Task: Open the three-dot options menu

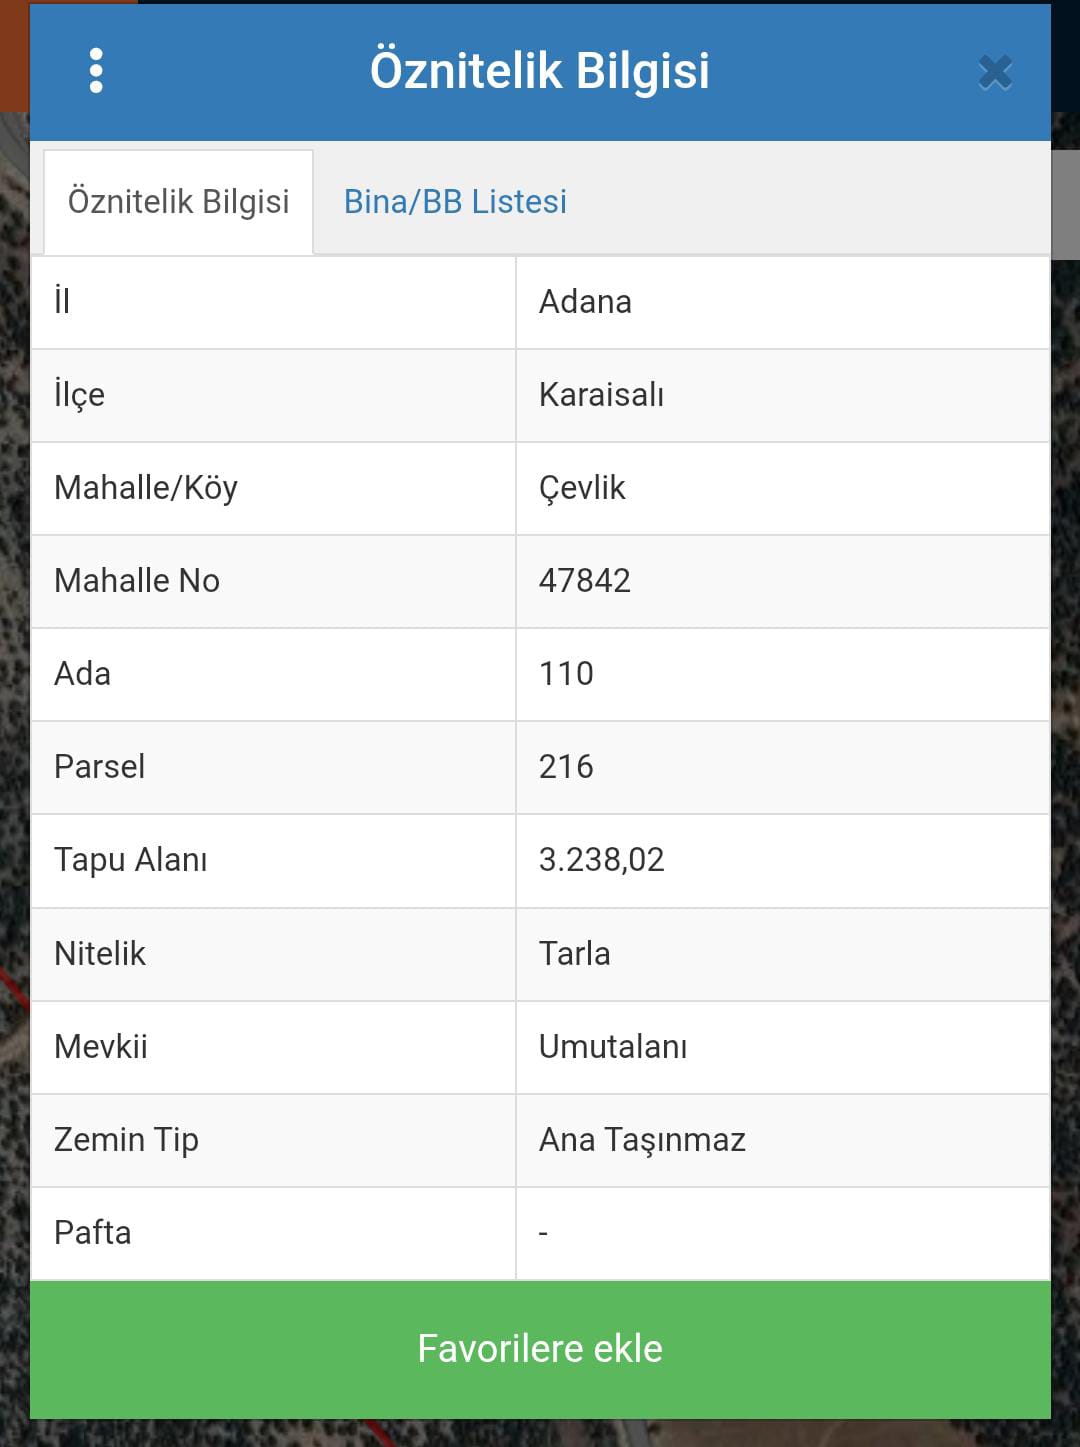Action: point(96,71)
